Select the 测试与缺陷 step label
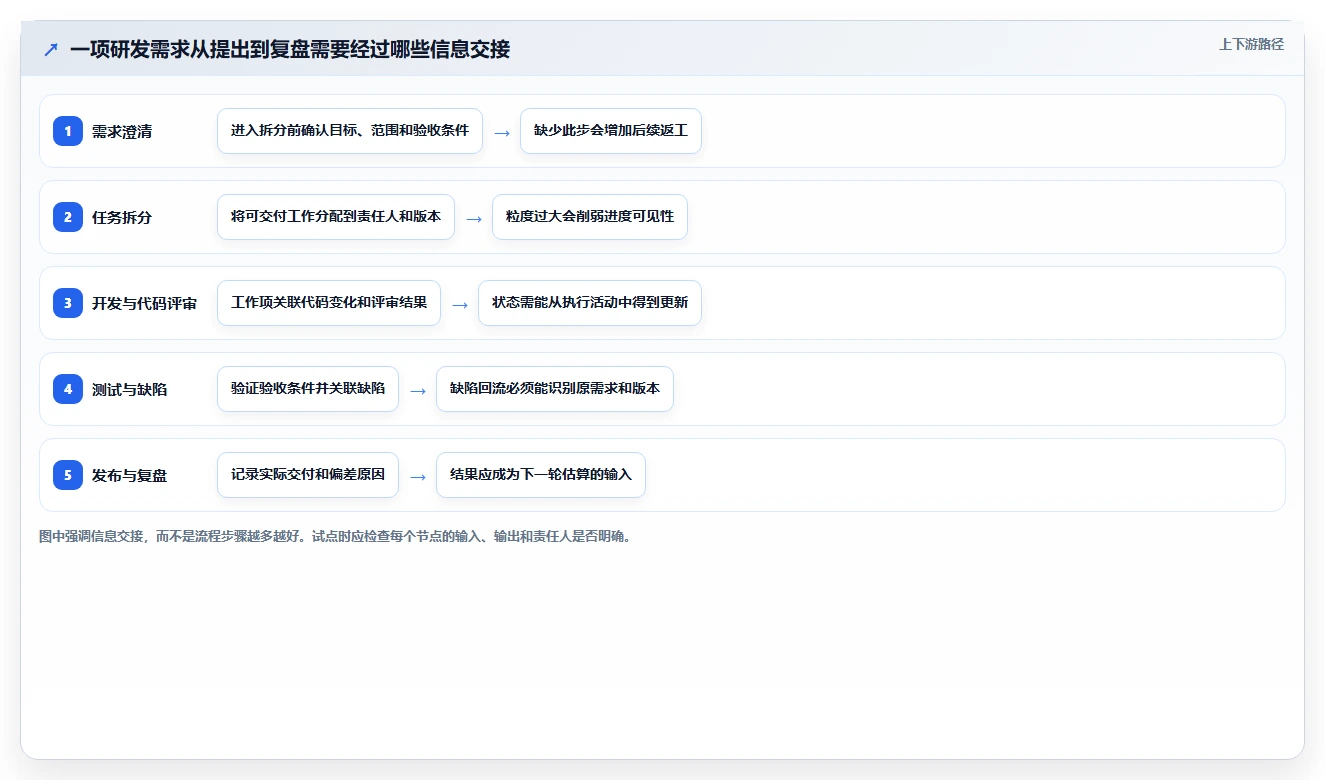1325x780 pixels. 129,390
